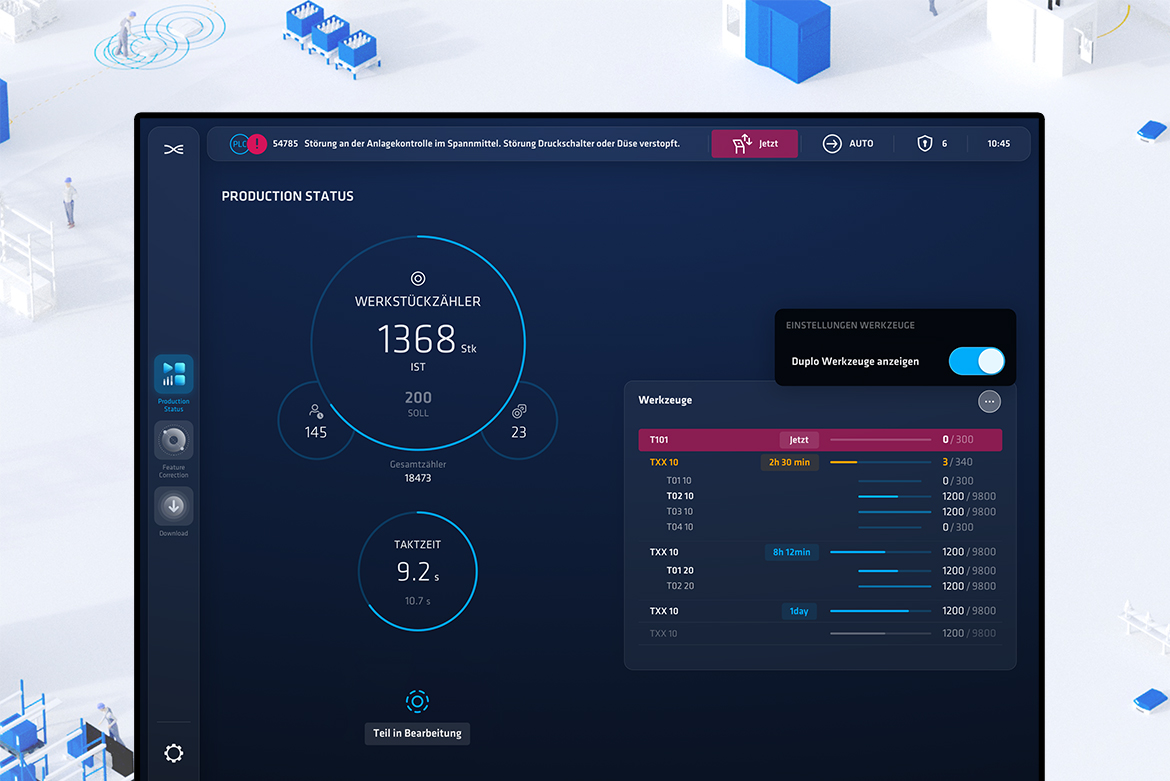The image size is (1170, 781).
Task: Click the gears icon on the 23 counter
Action: tap(520, 413)
